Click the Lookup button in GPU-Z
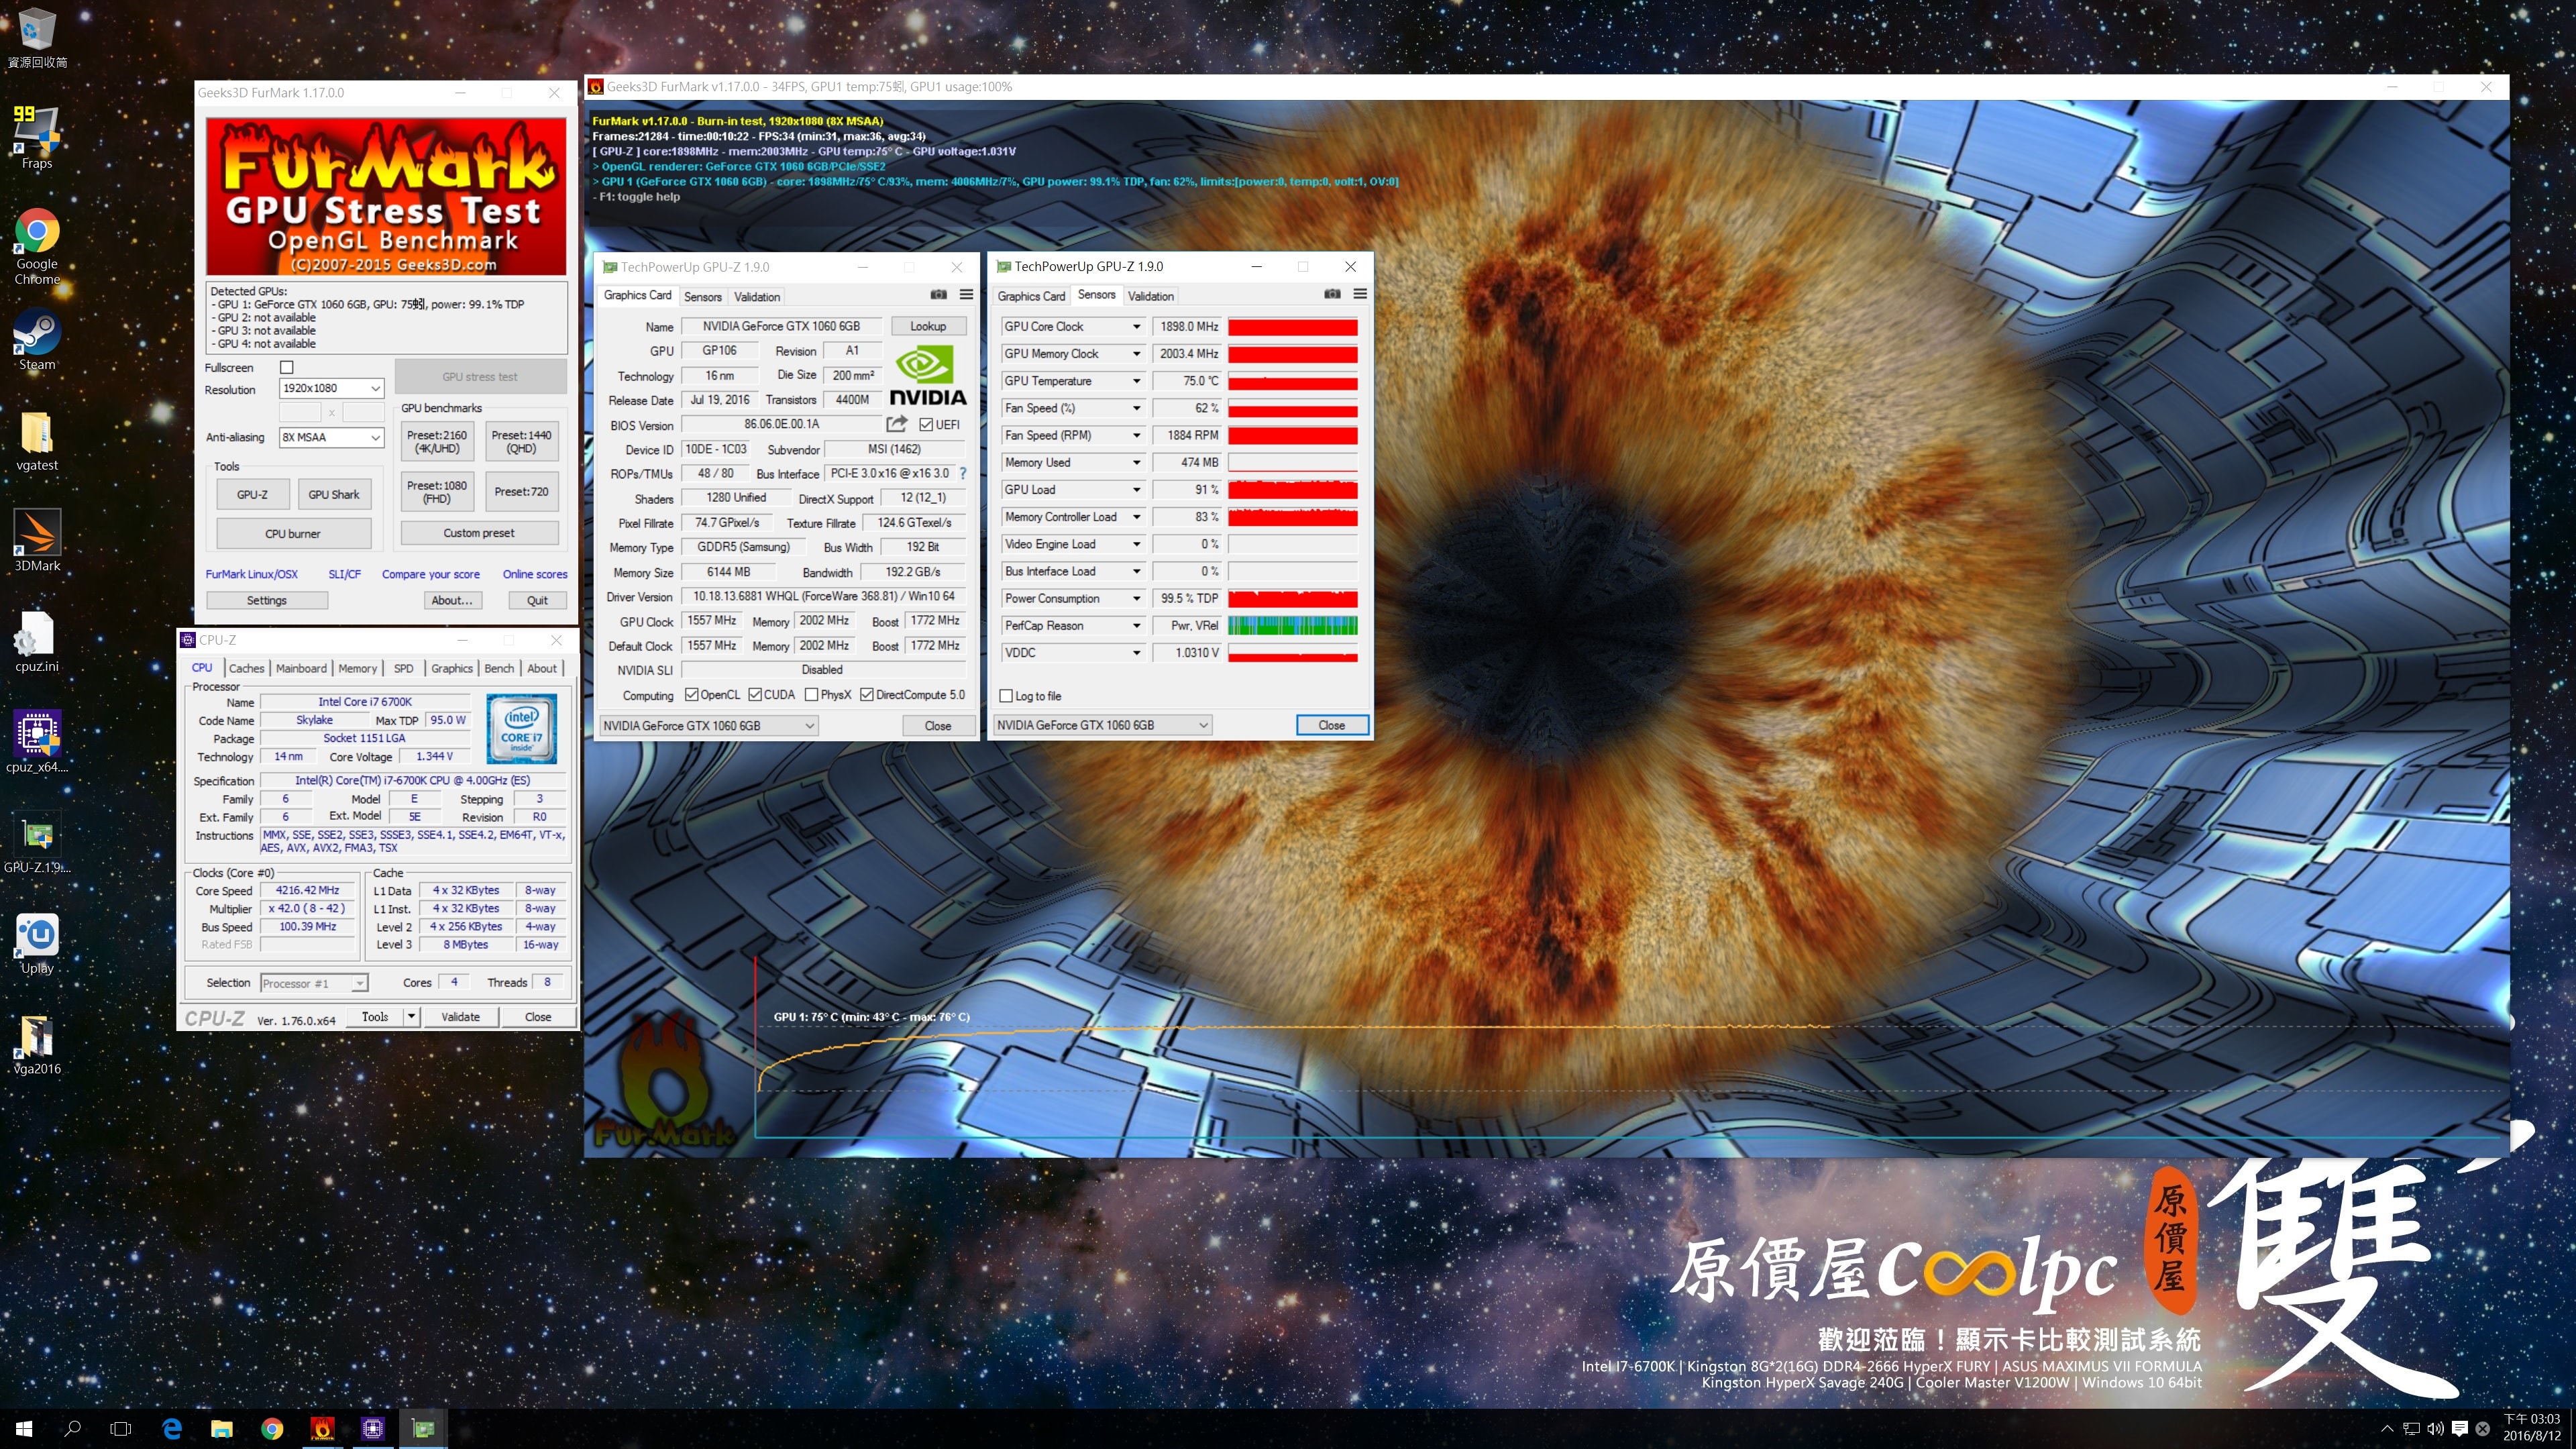The height and width of the screenshot is (1449, 2576). tap(927, 326)
